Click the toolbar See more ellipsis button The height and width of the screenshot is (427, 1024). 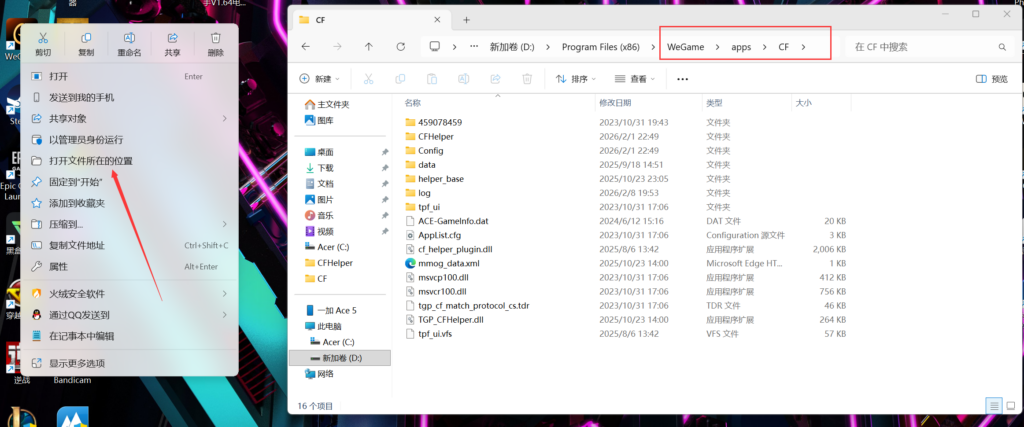point(682,79)
